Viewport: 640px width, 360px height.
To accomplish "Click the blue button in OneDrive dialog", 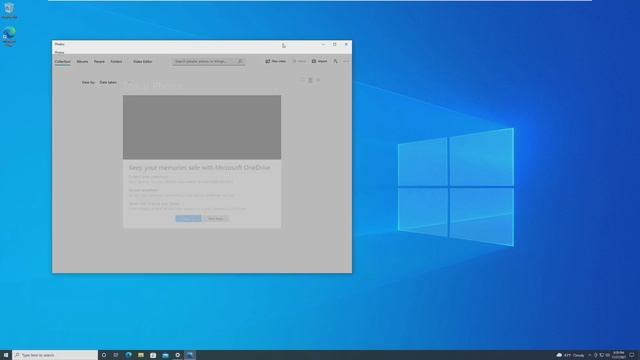I will click(188, 219).
